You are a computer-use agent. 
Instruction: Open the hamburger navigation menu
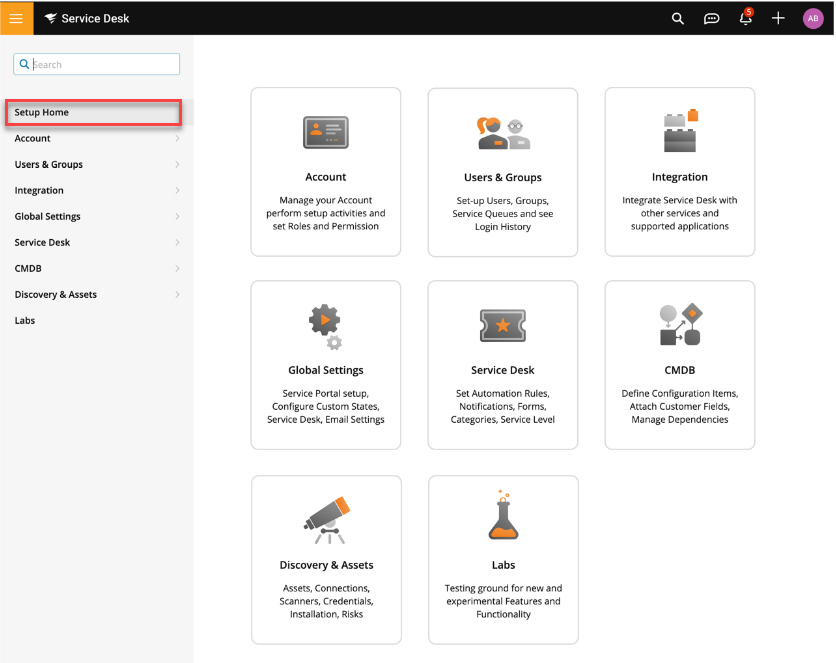point(17,19)
